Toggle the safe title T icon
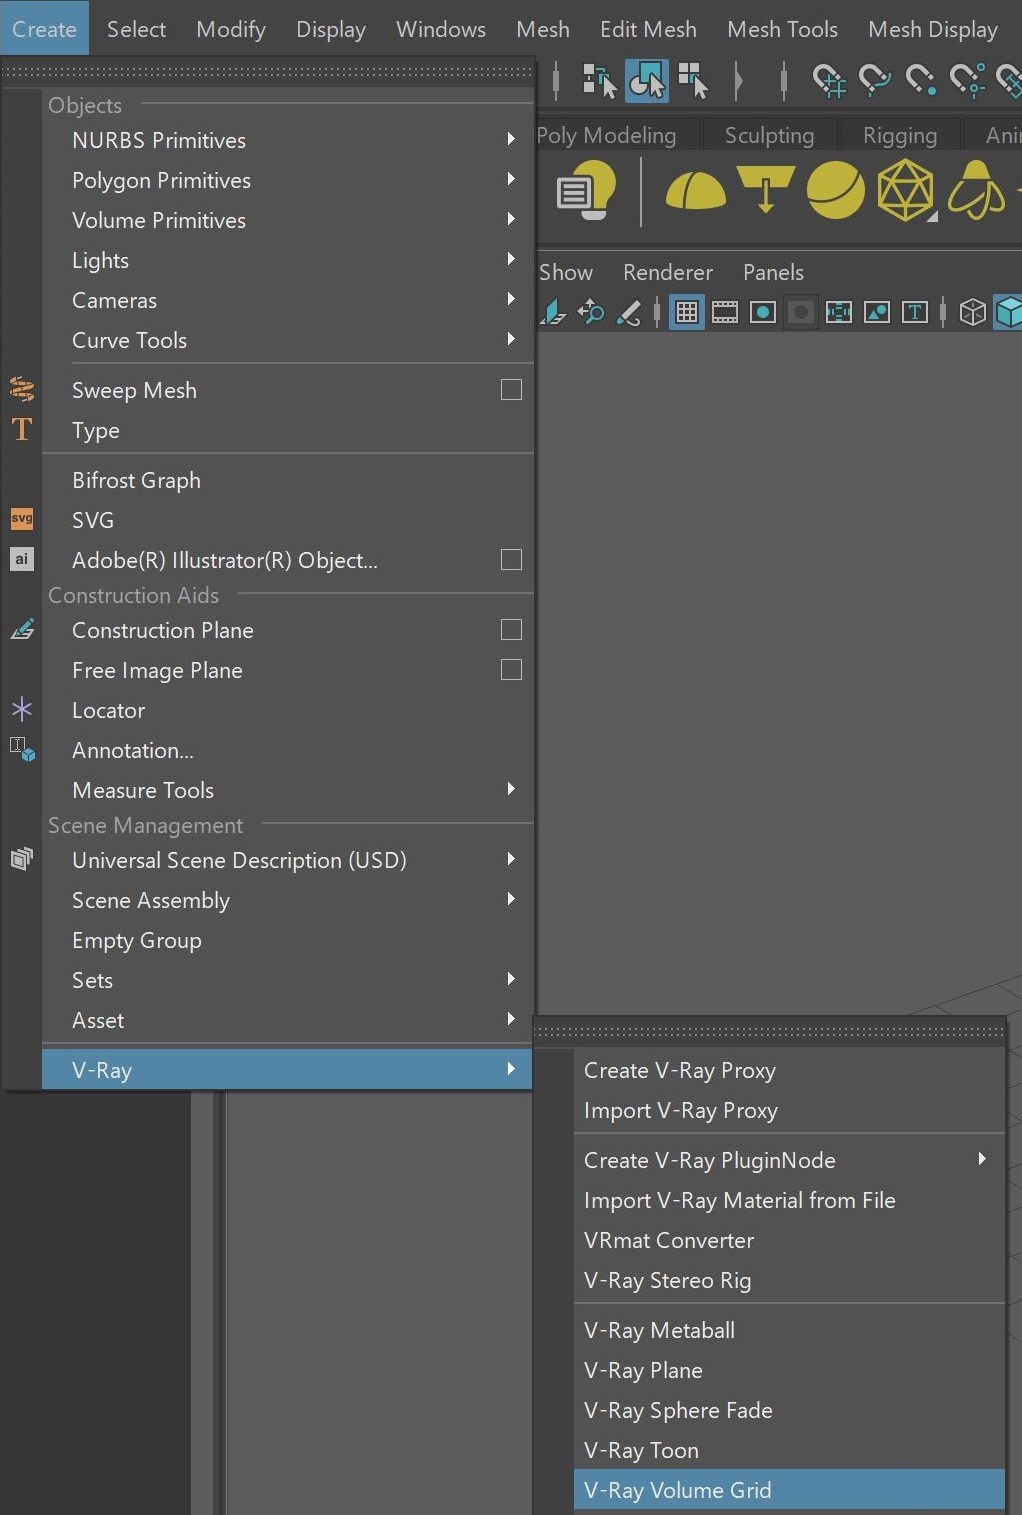The image size is (1022, 1515). (x=915, y=313)
